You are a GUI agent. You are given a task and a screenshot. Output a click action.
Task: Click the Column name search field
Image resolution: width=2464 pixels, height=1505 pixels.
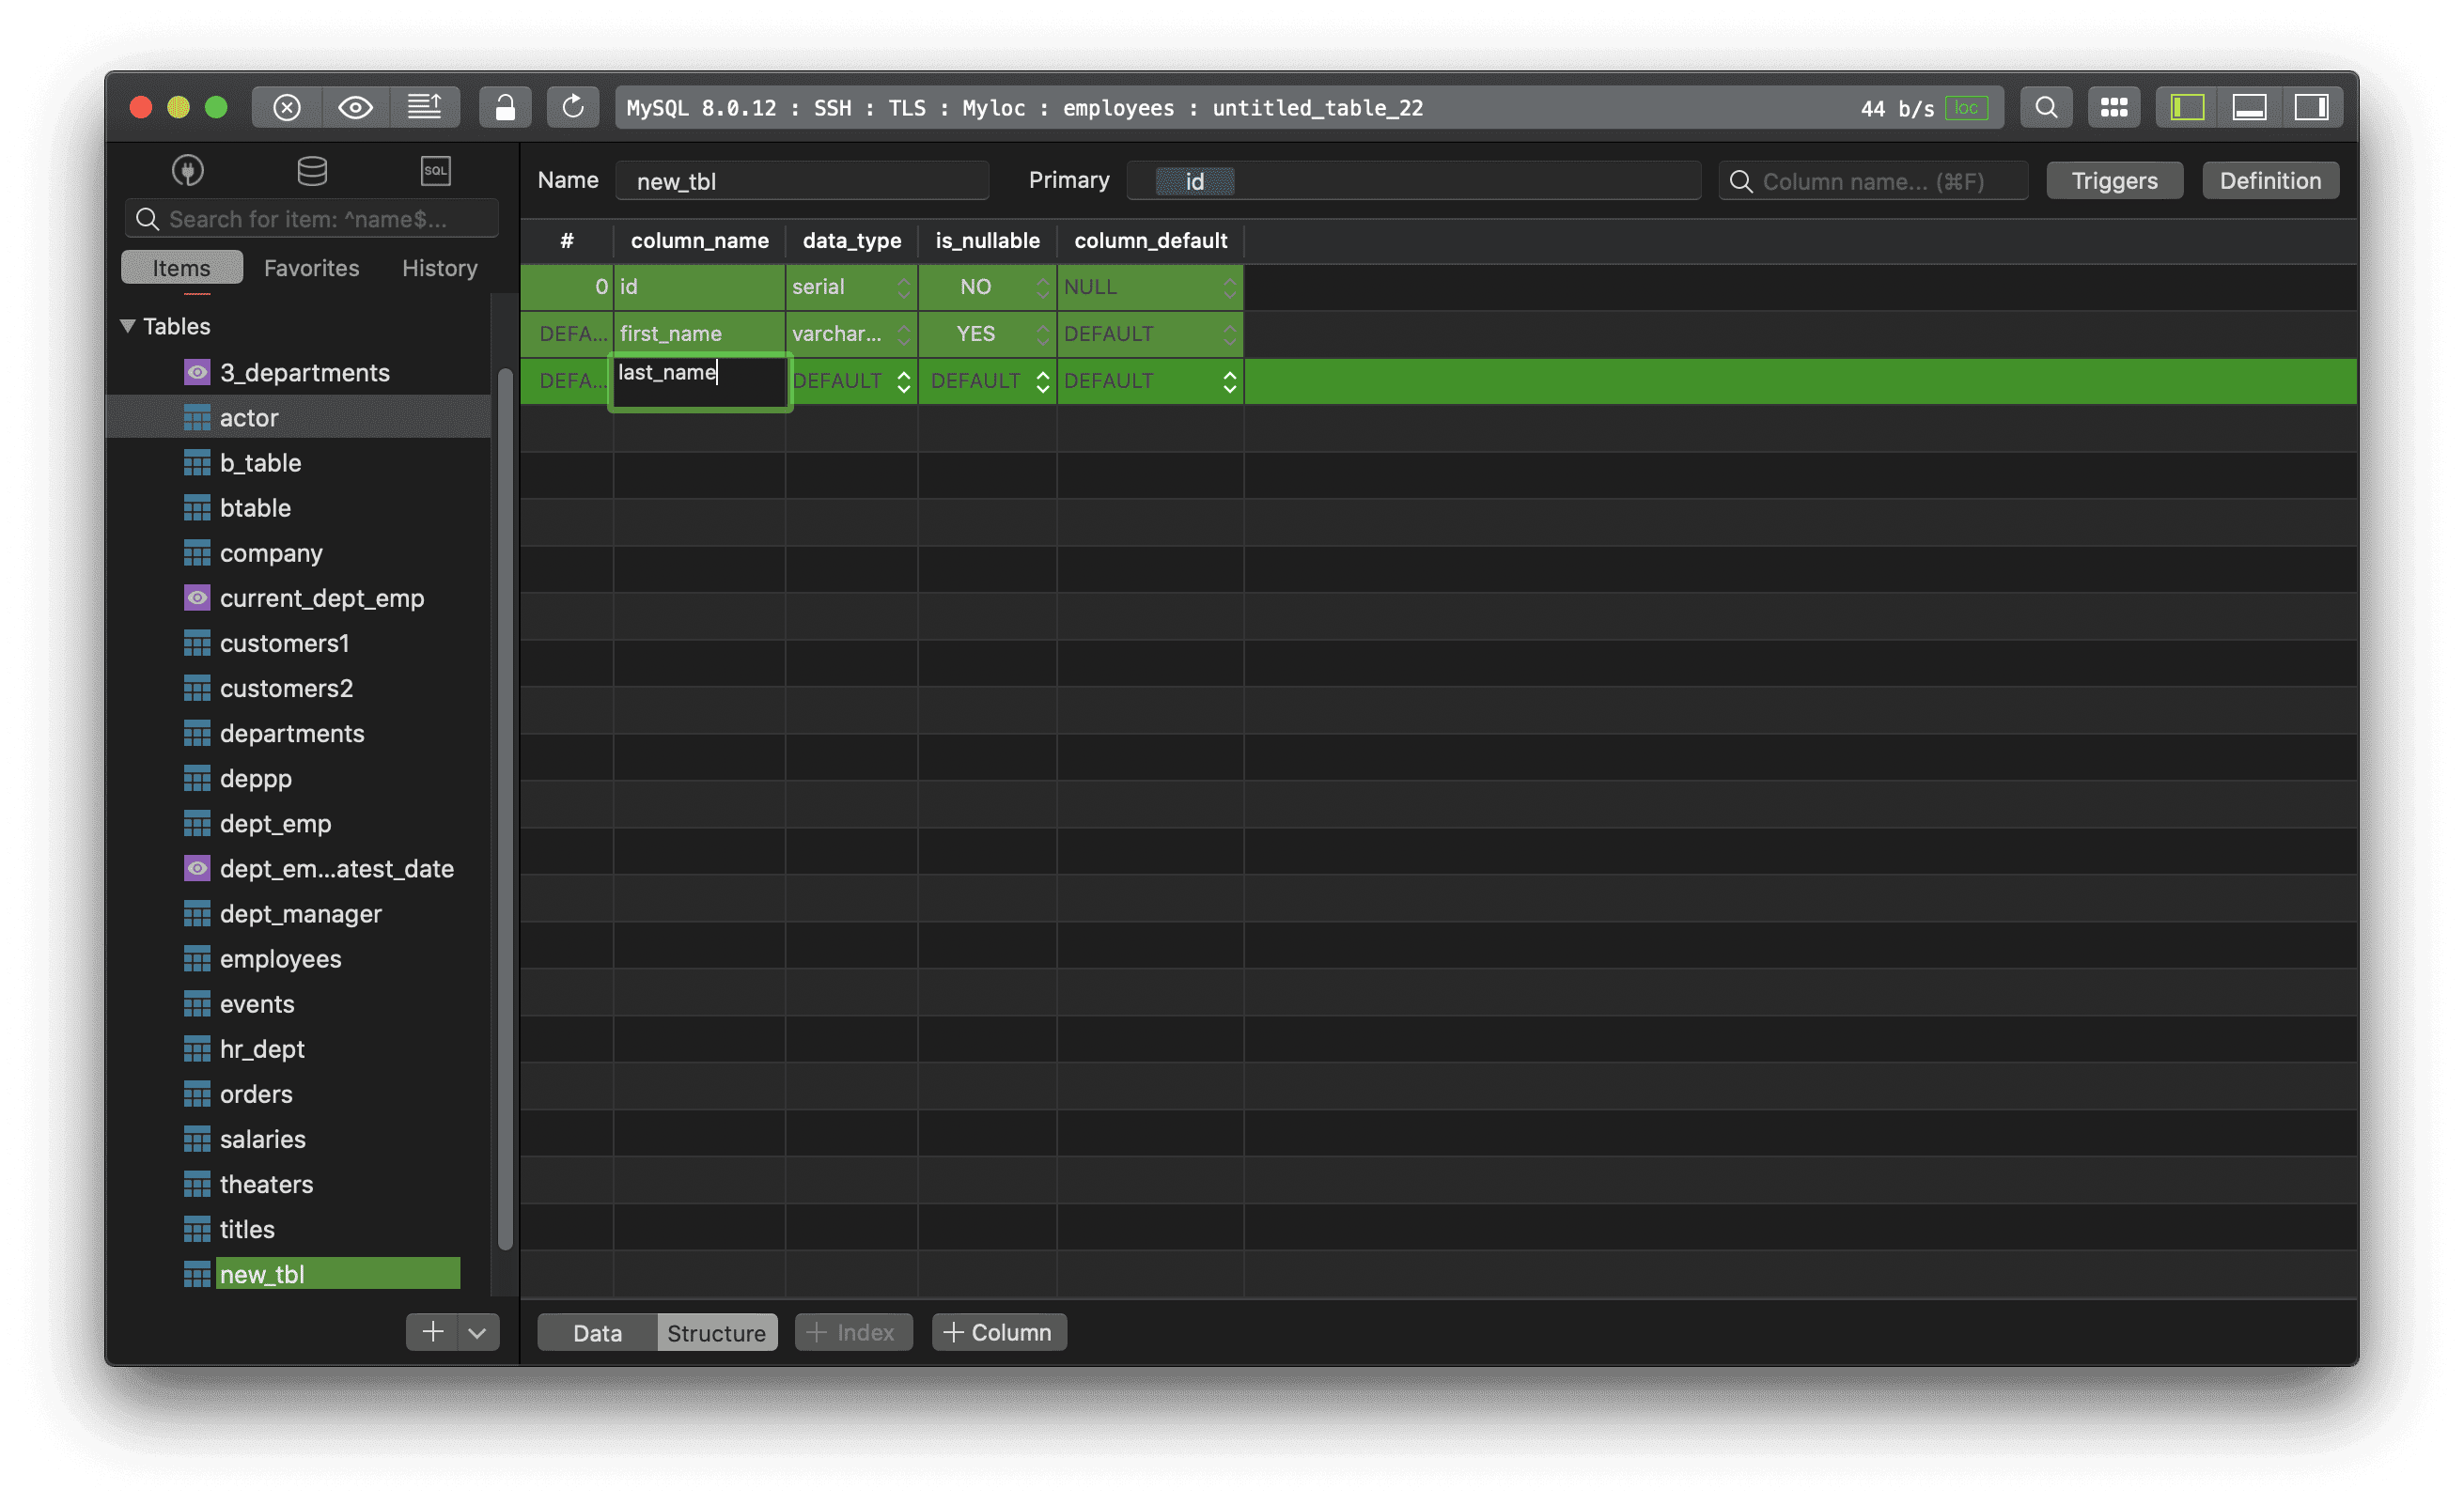1873,181
